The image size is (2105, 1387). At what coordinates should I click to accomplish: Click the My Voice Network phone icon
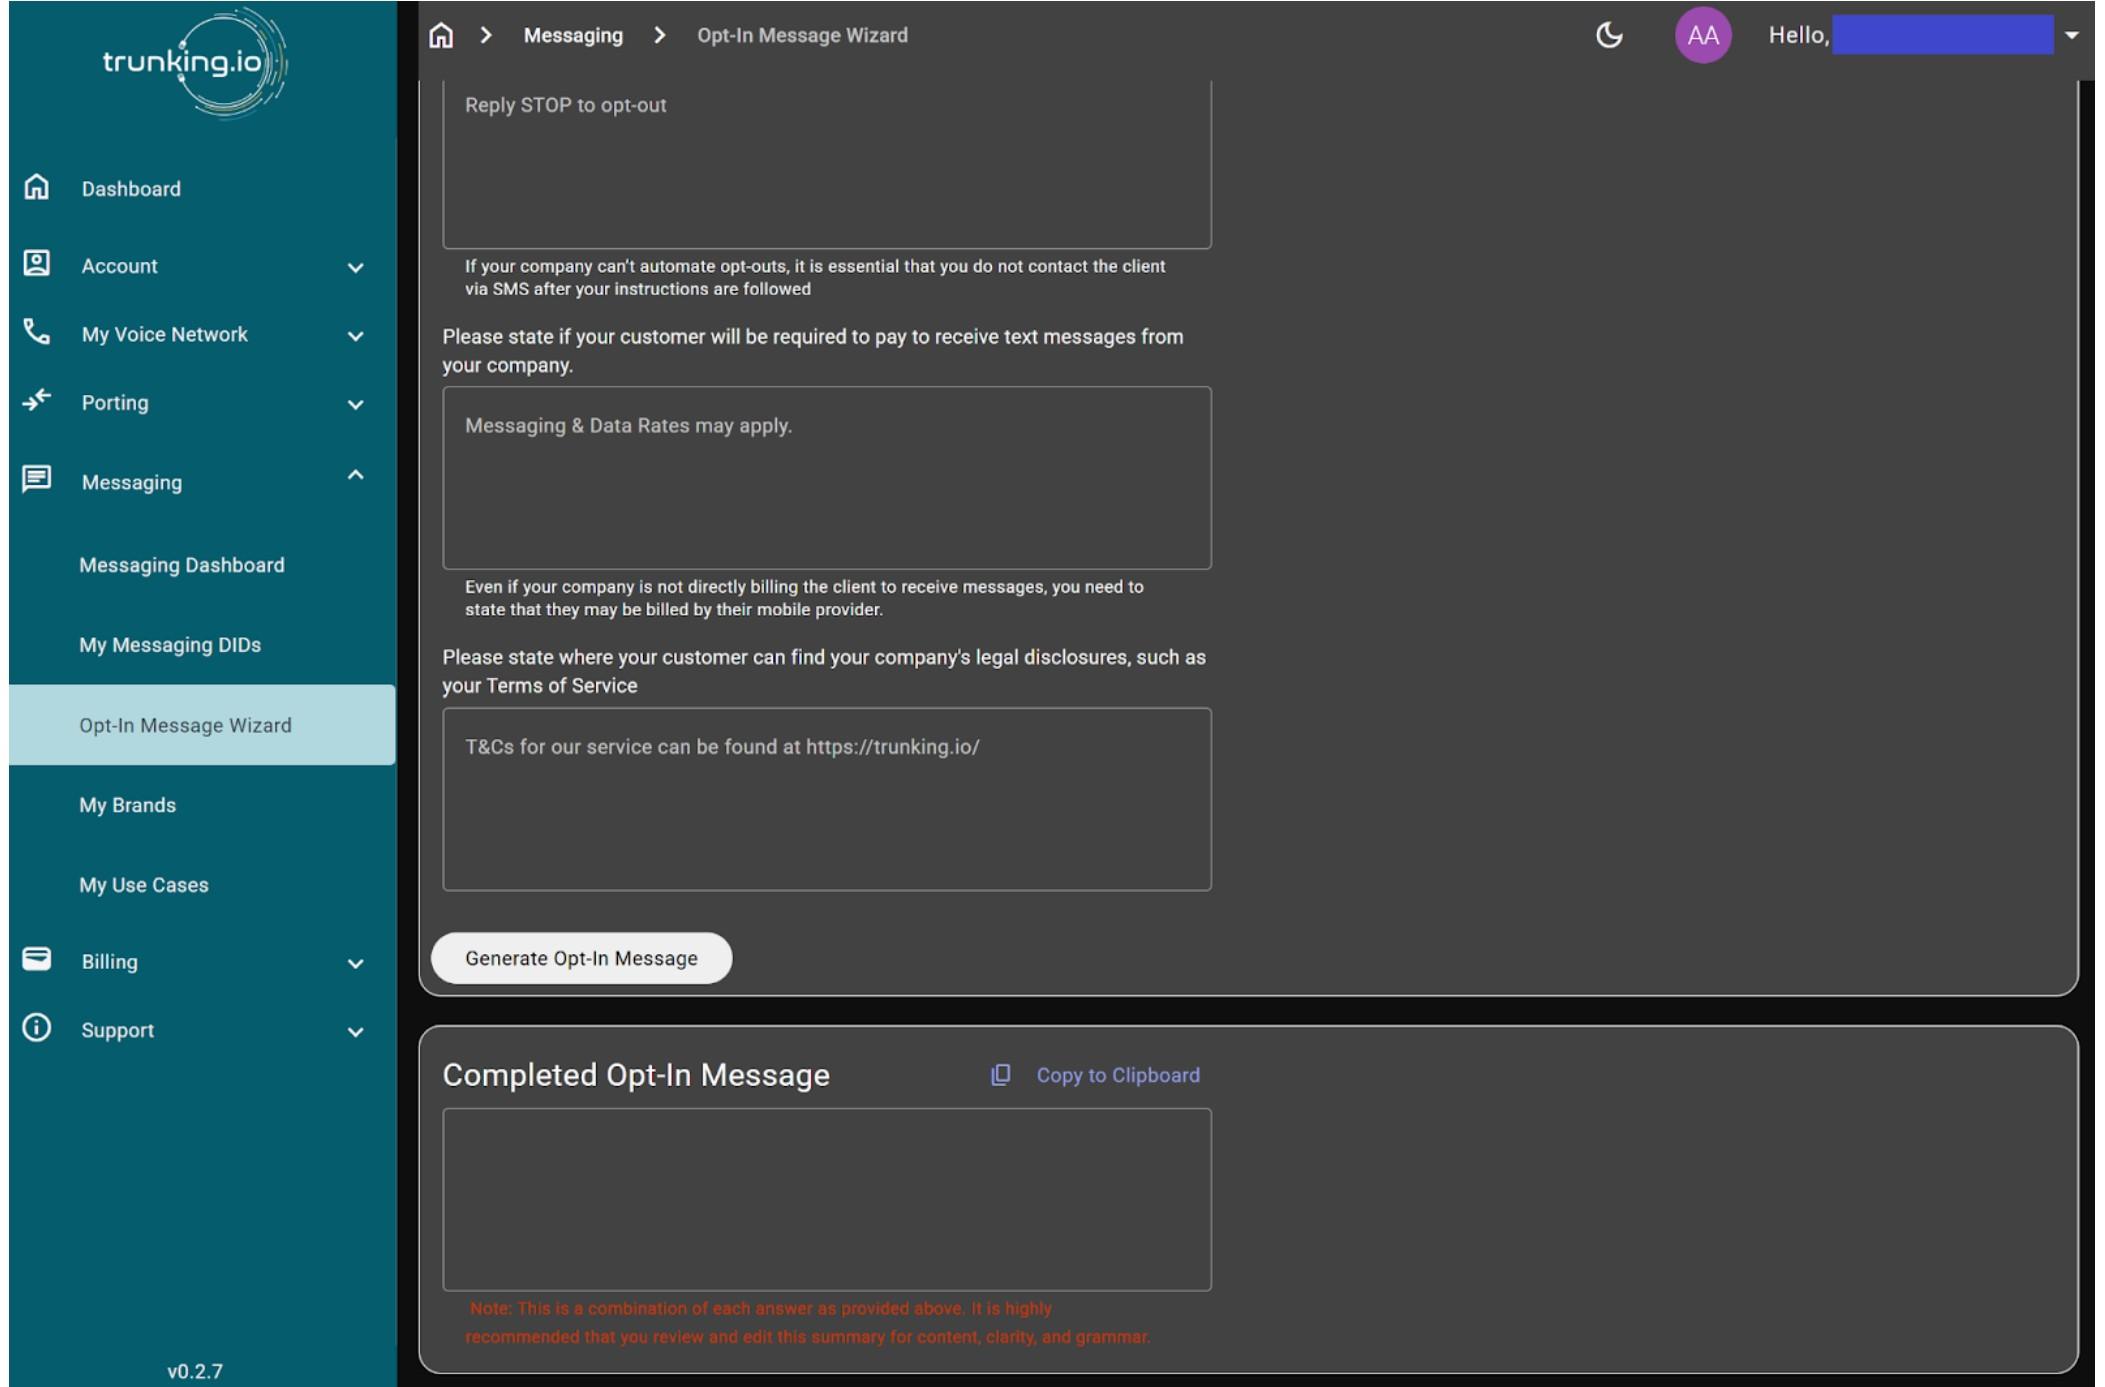pyautogui.click(x=37, y=332)
